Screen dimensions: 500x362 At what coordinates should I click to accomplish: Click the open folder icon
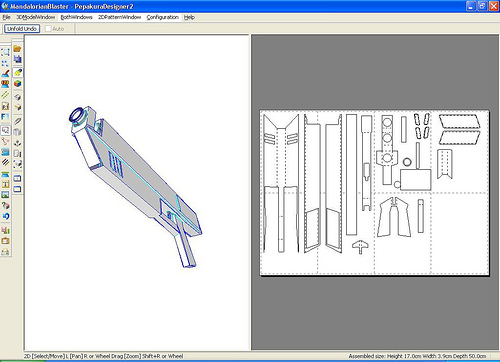click(x=17, y=49)
